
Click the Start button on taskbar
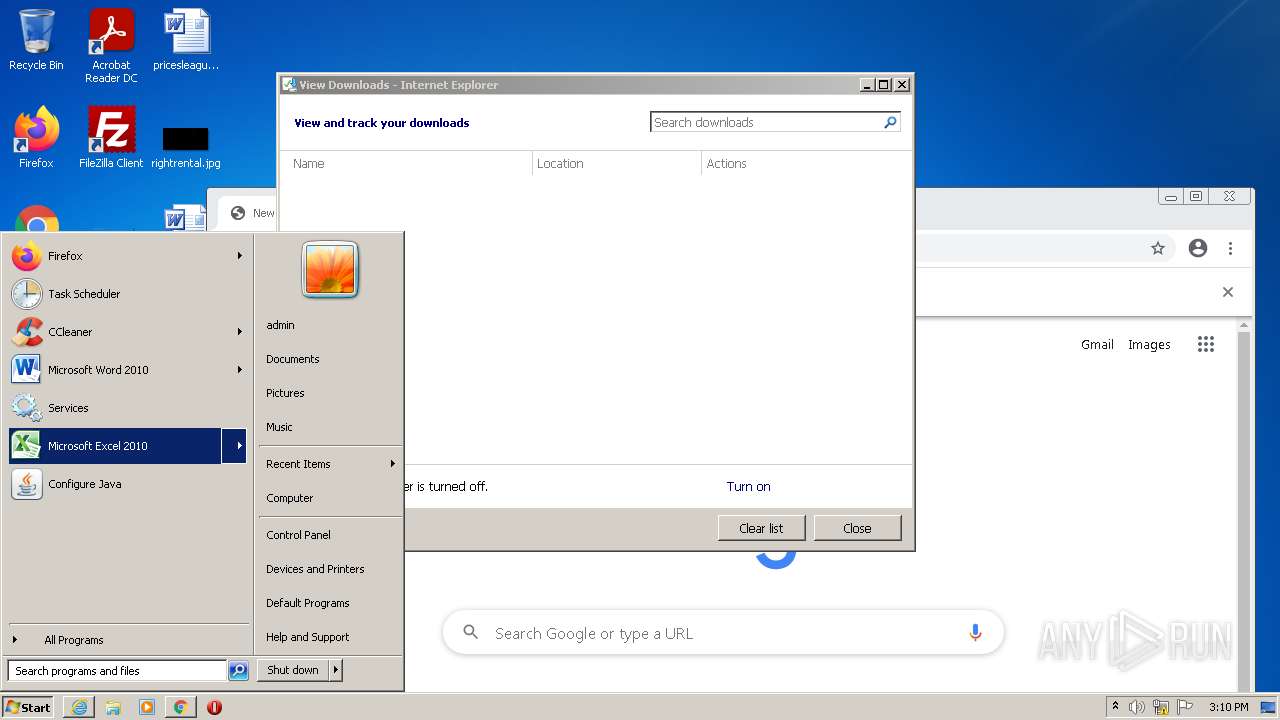click(x=28, y=707)
